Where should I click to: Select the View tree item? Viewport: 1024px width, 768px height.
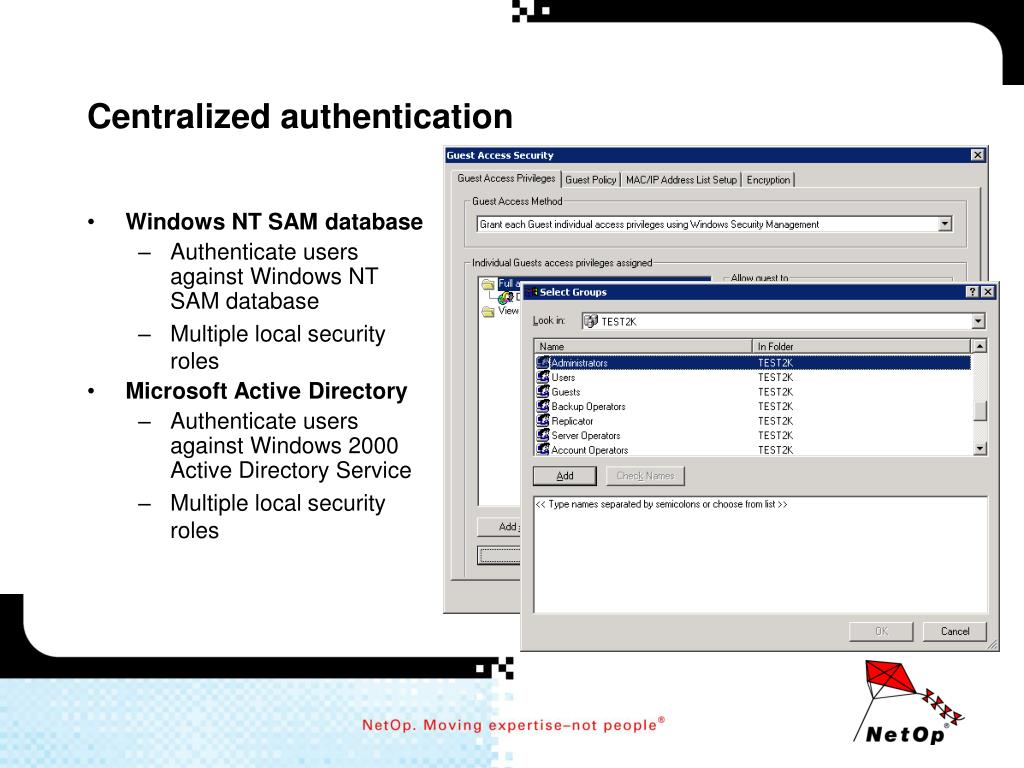click(x=508, y=311)
